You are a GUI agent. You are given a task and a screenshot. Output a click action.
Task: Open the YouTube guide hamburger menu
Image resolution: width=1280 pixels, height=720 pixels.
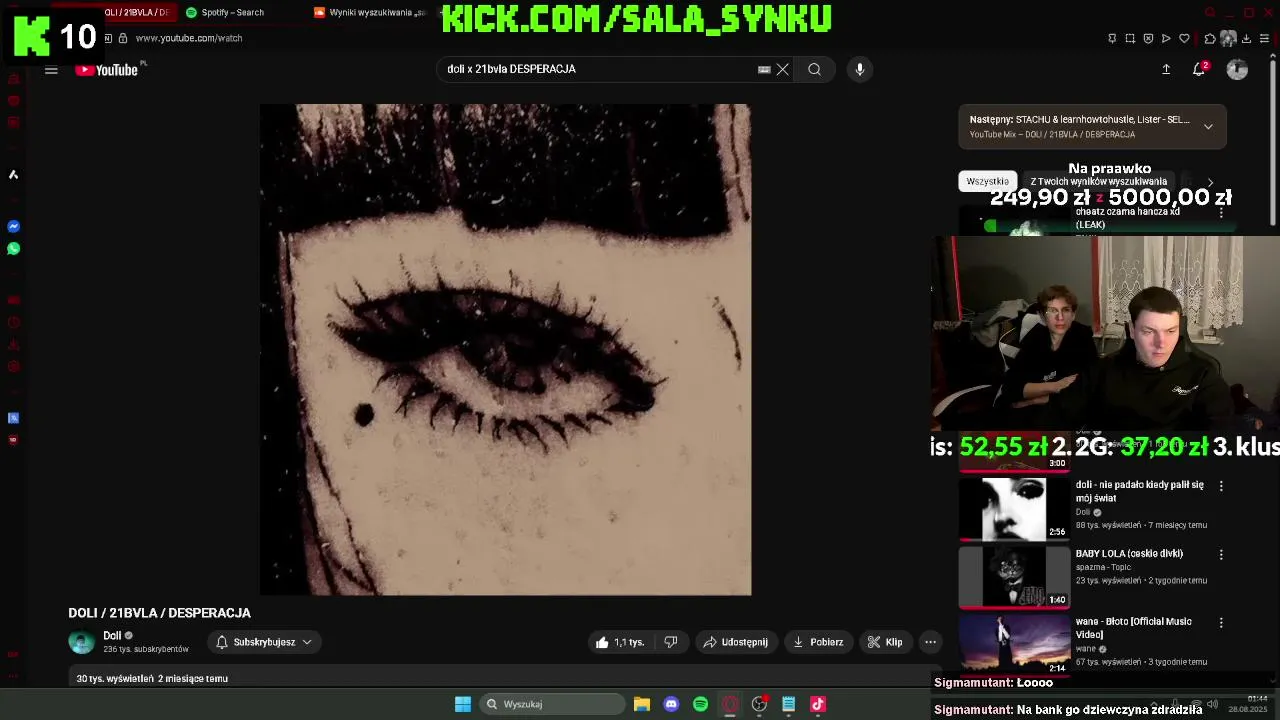(x=51, y=70)
